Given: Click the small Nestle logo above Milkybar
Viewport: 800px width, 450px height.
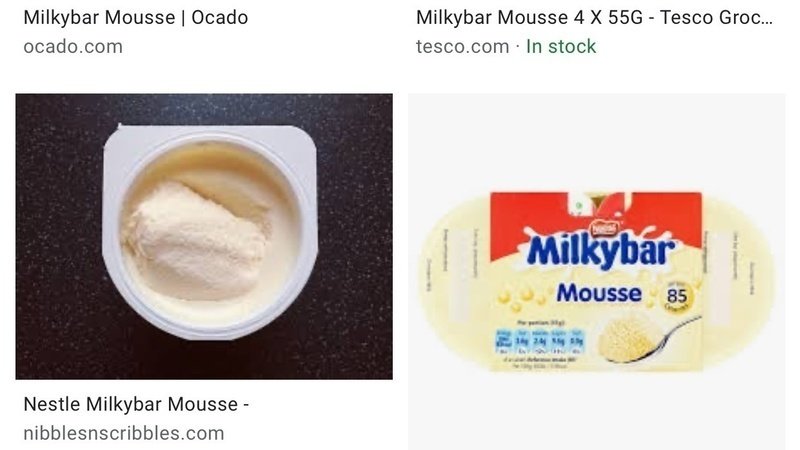Looking at the screenshot, I should 604,228.
